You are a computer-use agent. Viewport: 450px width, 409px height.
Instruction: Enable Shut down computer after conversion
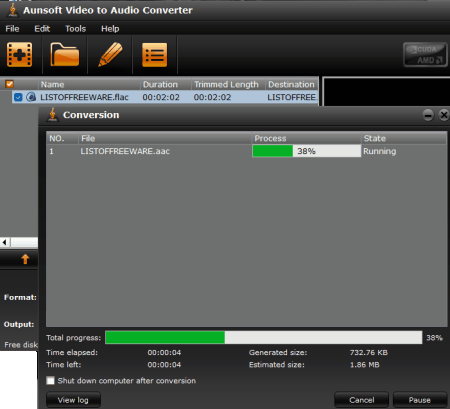[50, 381]
